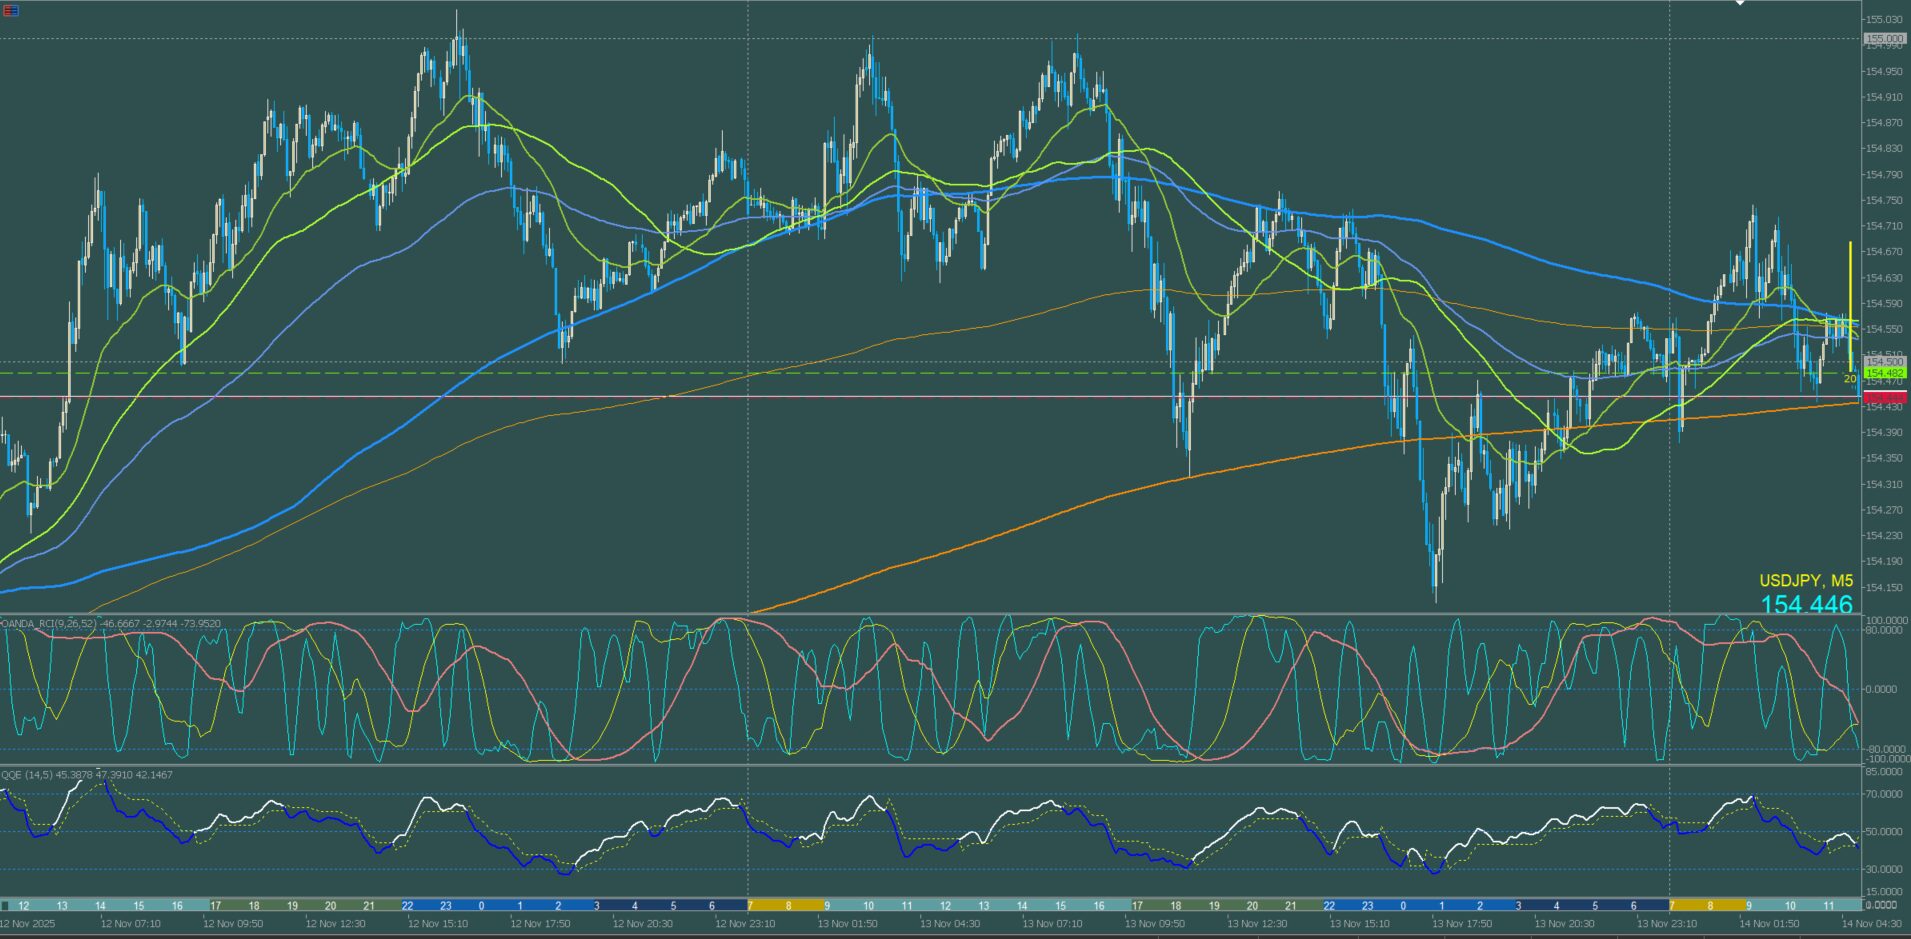Click the 154.150 price scale label
Image resolution: width=1911 pixels, height=939 pixels.
point(1884,588)
